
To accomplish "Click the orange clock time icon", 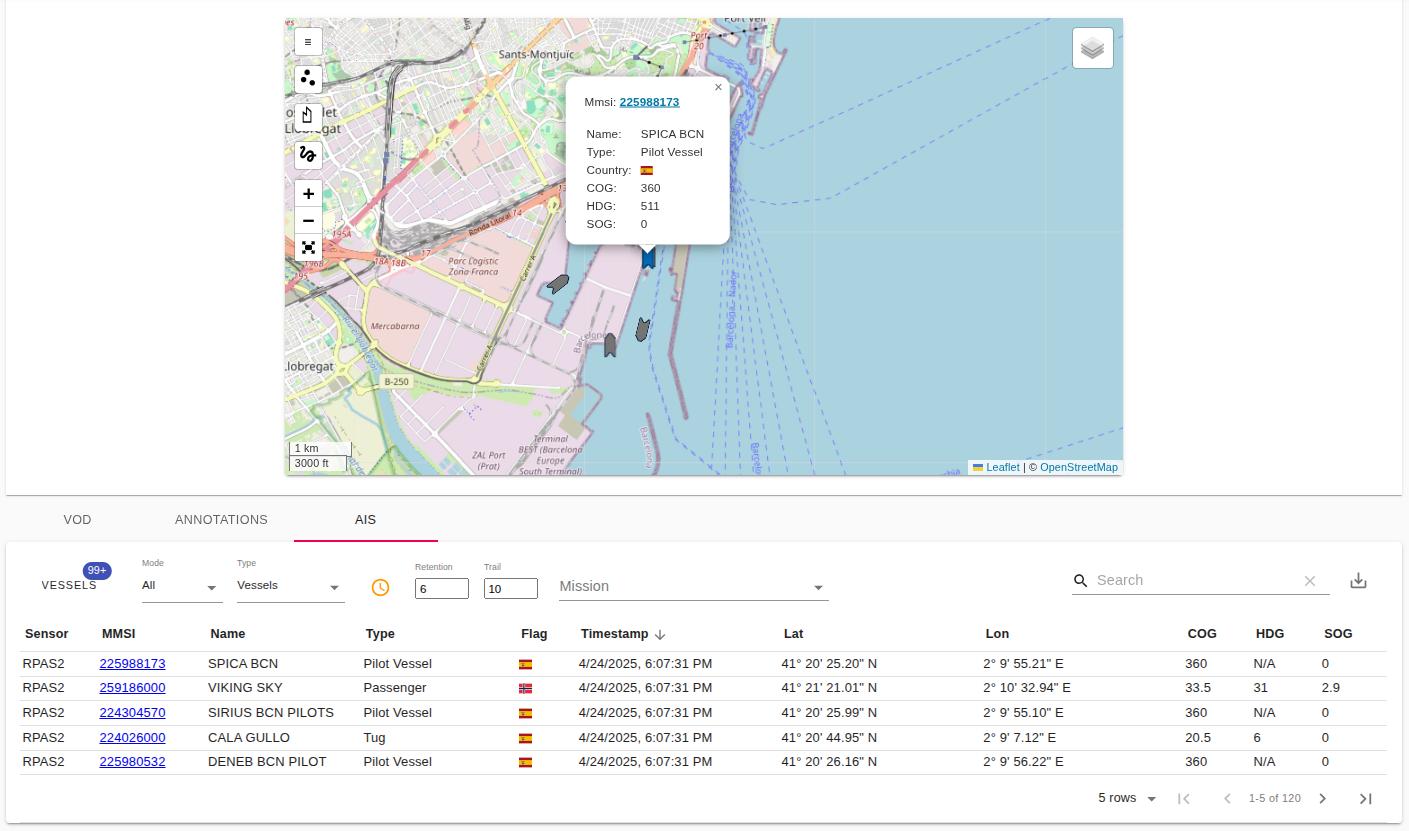I will point(380,588).
